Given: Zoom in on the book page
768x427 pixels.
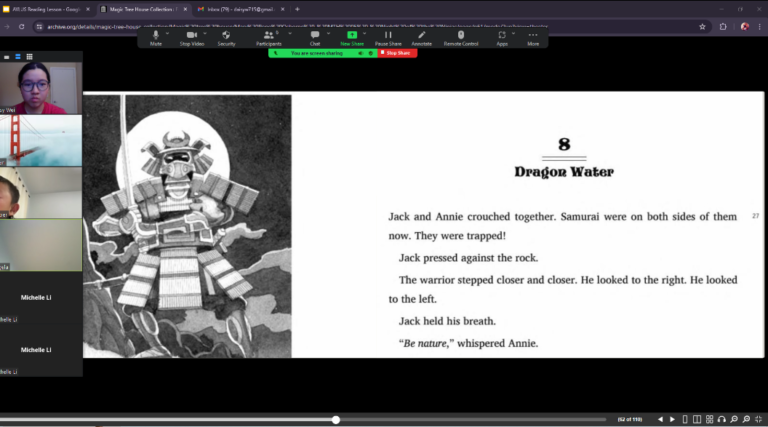Looking at the screenshot, I should click(746, 419).
